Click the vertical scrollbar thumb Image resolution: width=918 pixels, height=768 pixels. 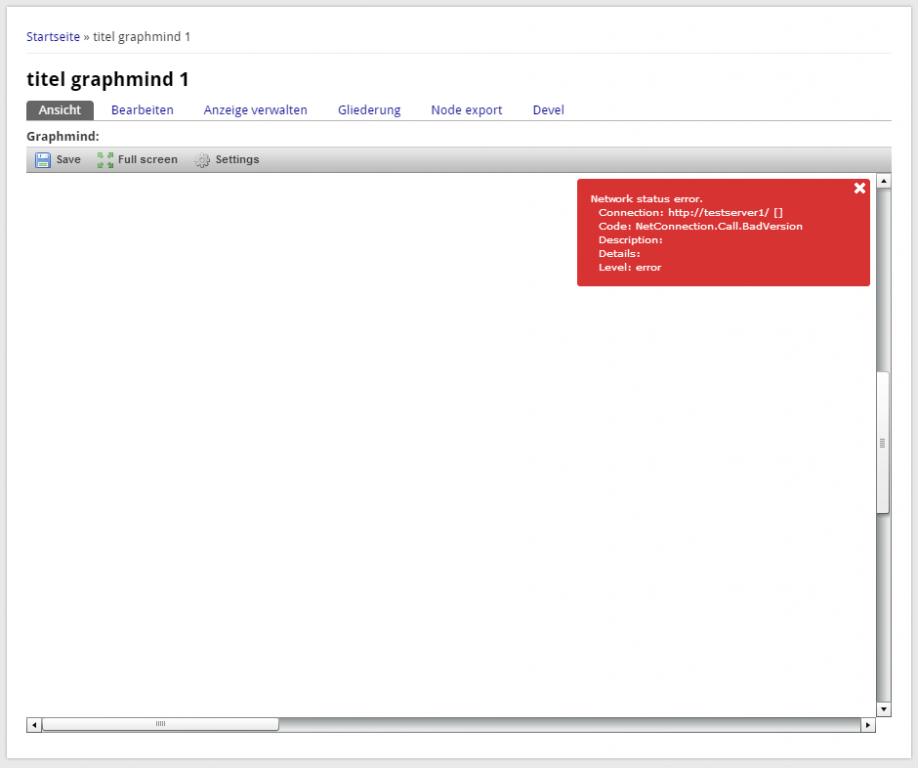click(x=883, y=443)
